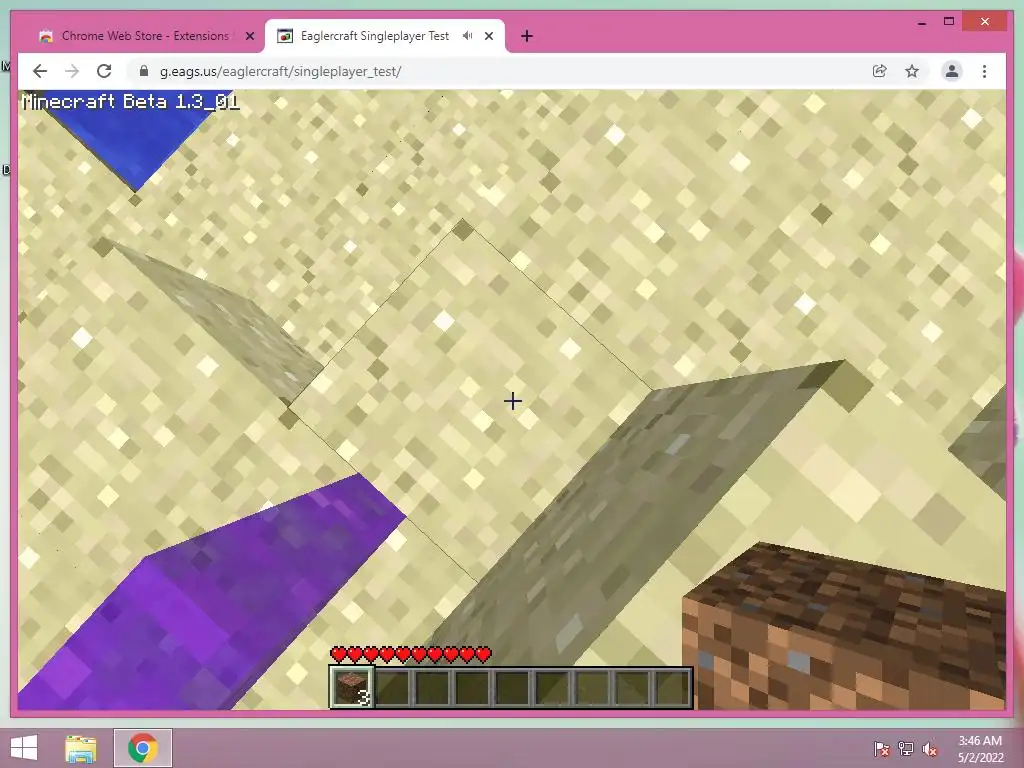Close the Eaglercraft Singleplayer Test tab
The image size is (1024, 768).
pos(488,37)
